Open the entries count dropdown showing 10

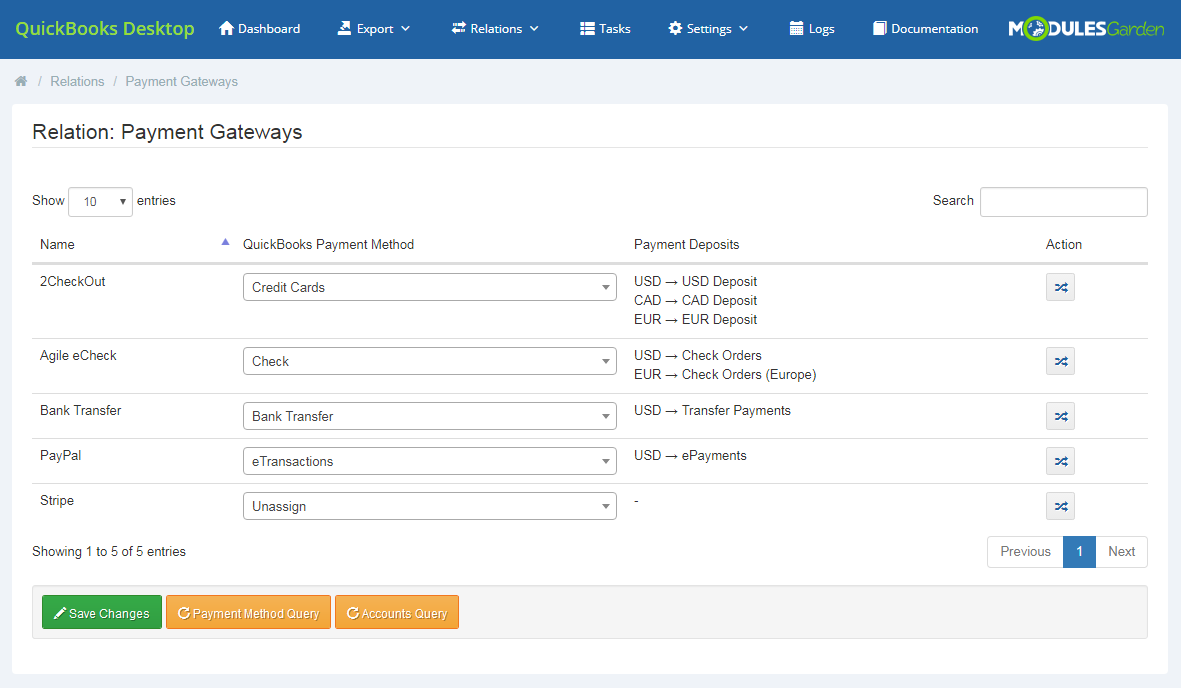click(x=100, y=201)
